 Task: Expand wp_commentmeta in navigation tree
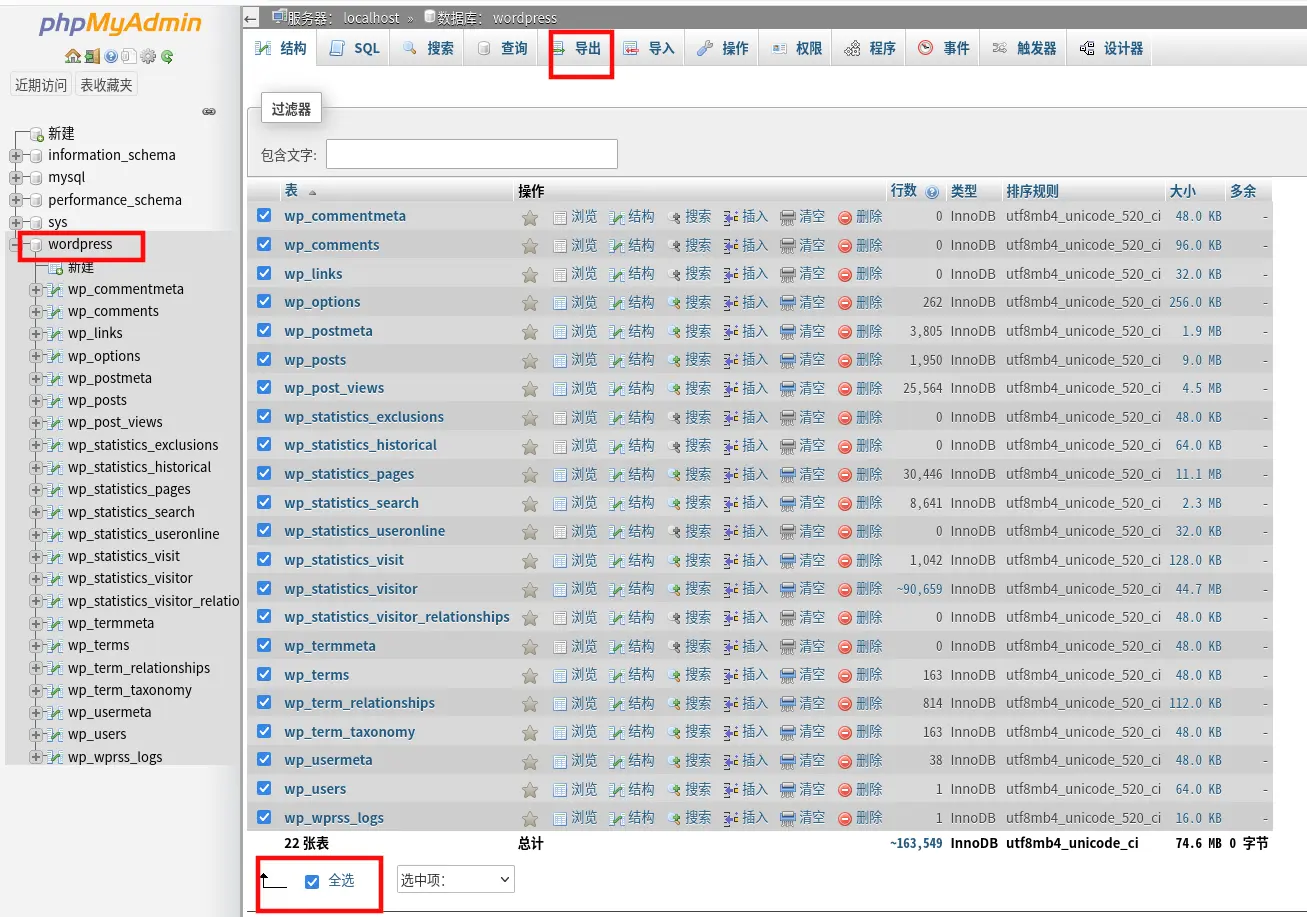tap(36, 289)
